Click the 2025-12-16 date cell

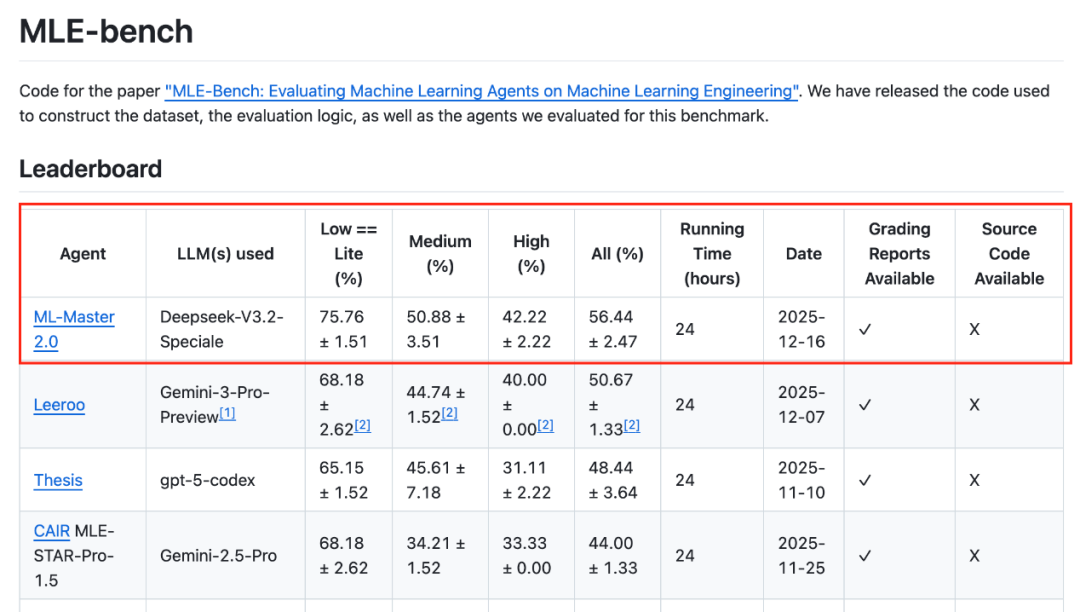click(x=803, y=329)
